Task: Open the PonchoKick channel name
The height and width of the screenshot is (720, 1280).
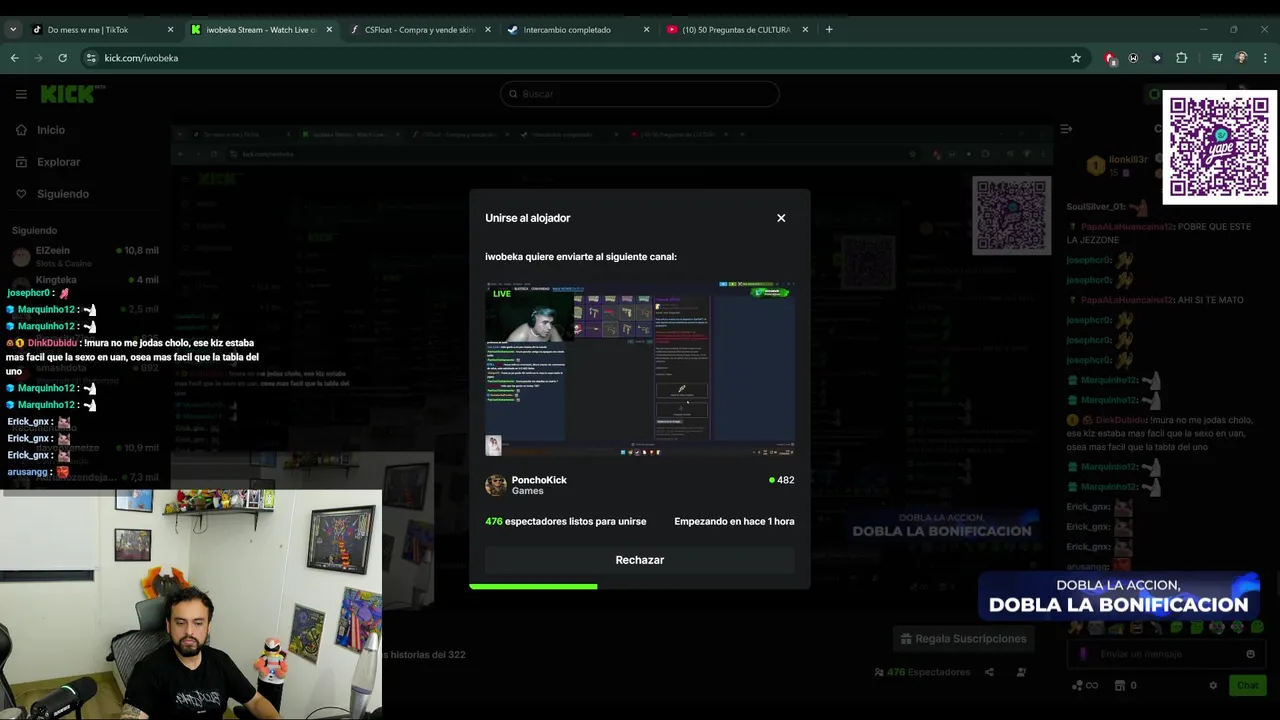Action: pyautogui.click(x=539, y=480)
